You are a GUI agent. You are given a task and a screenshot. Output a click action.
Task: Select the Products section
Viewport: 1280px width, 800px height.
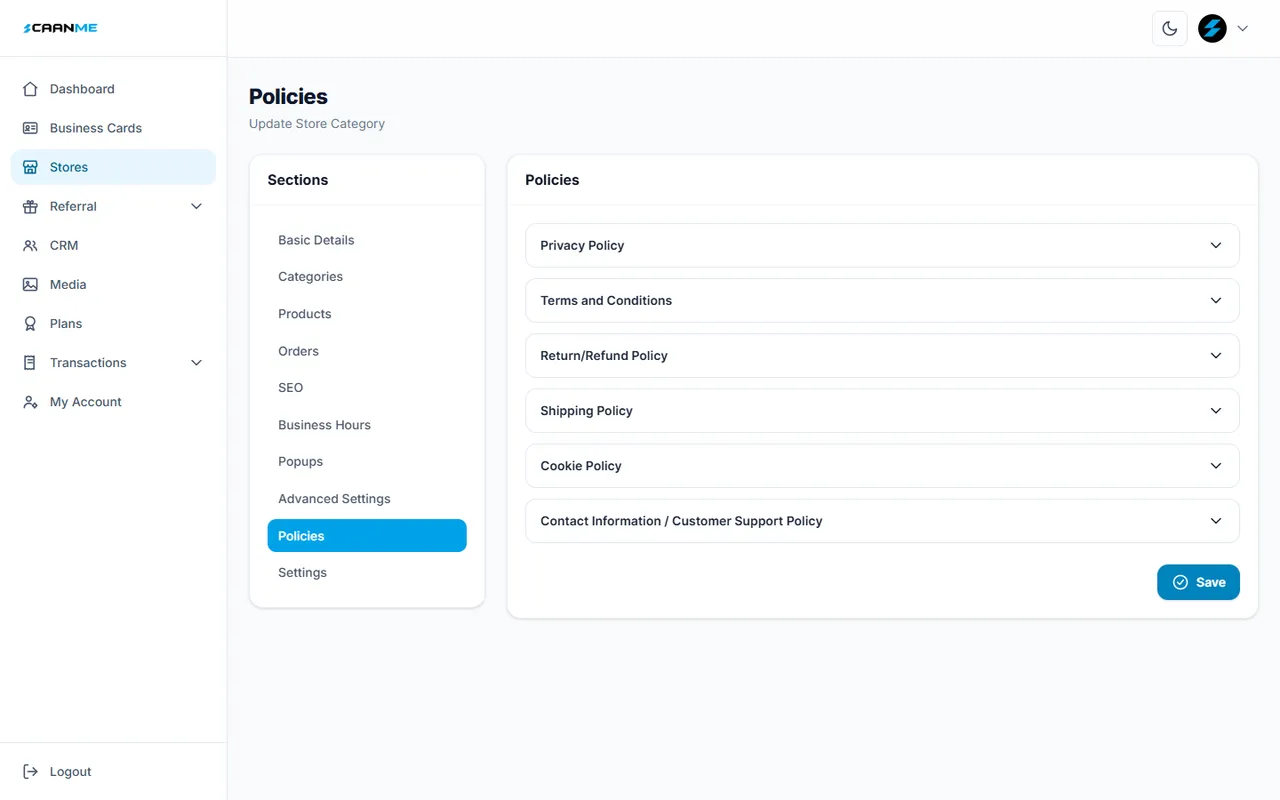point(367,313)
